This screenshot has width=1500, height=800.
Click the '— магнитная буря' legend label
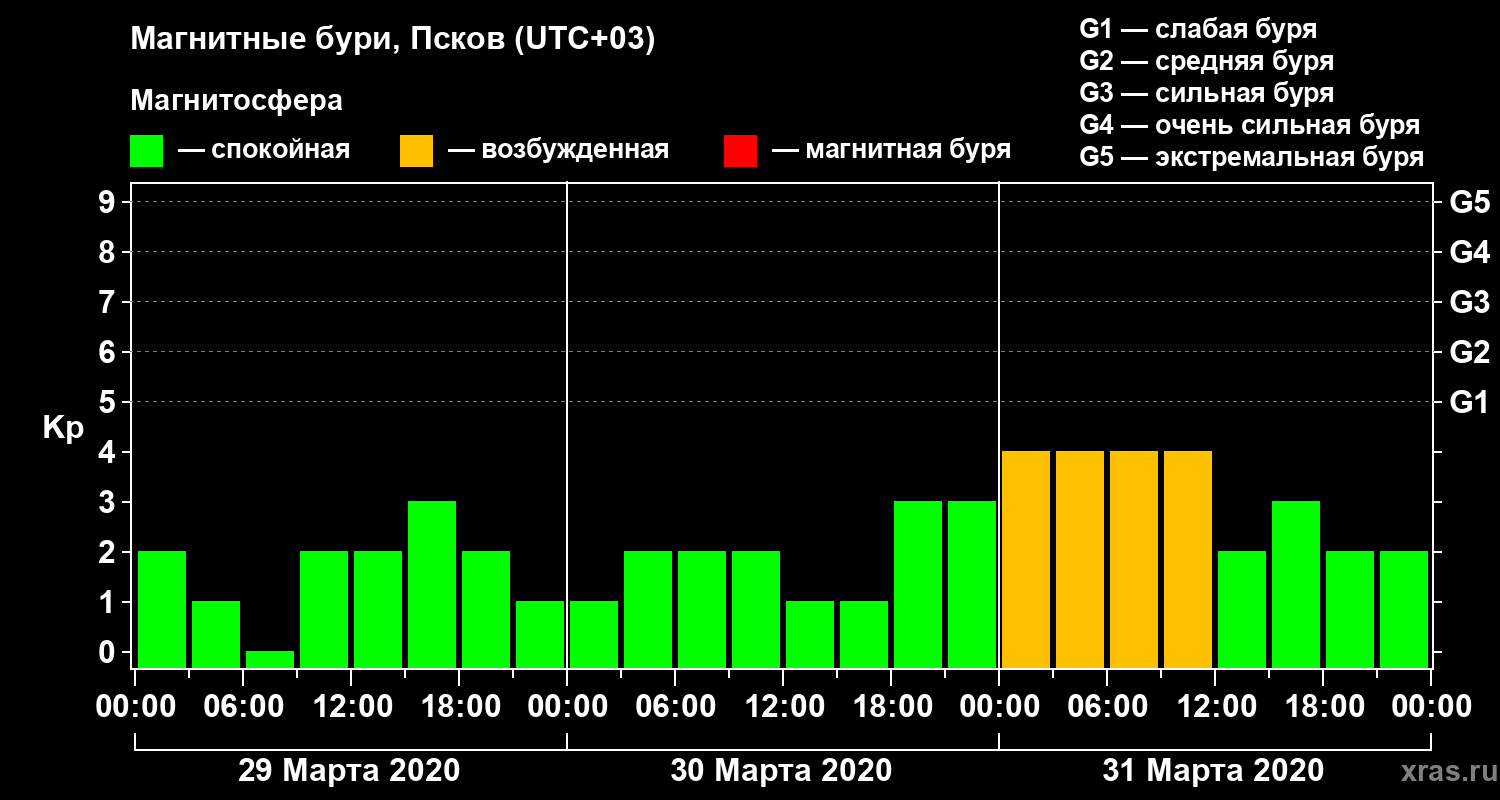click(x=891, y=150)
